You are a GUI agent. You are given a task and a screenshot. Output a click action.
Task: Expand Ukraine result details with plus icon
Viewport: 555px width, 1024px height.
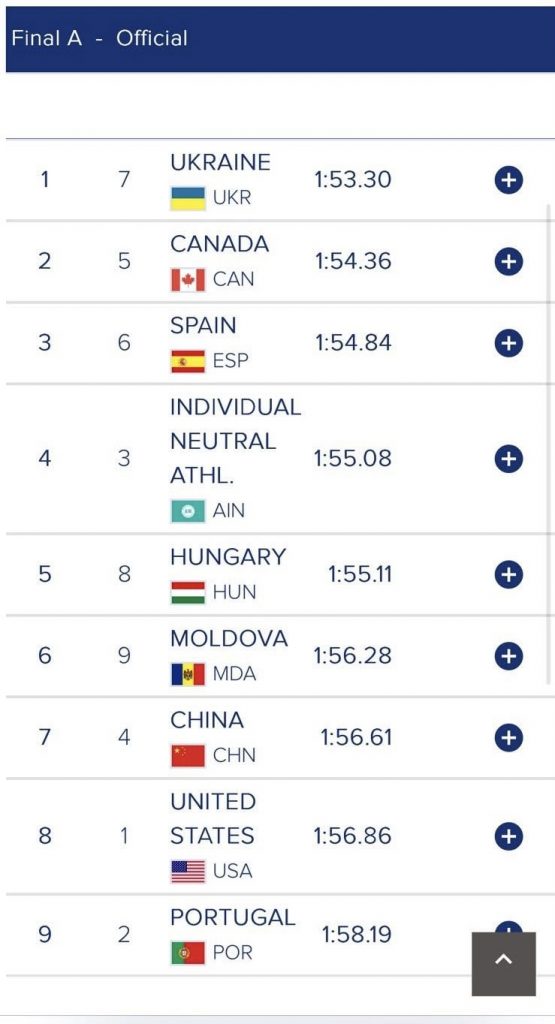coord(509,180)
